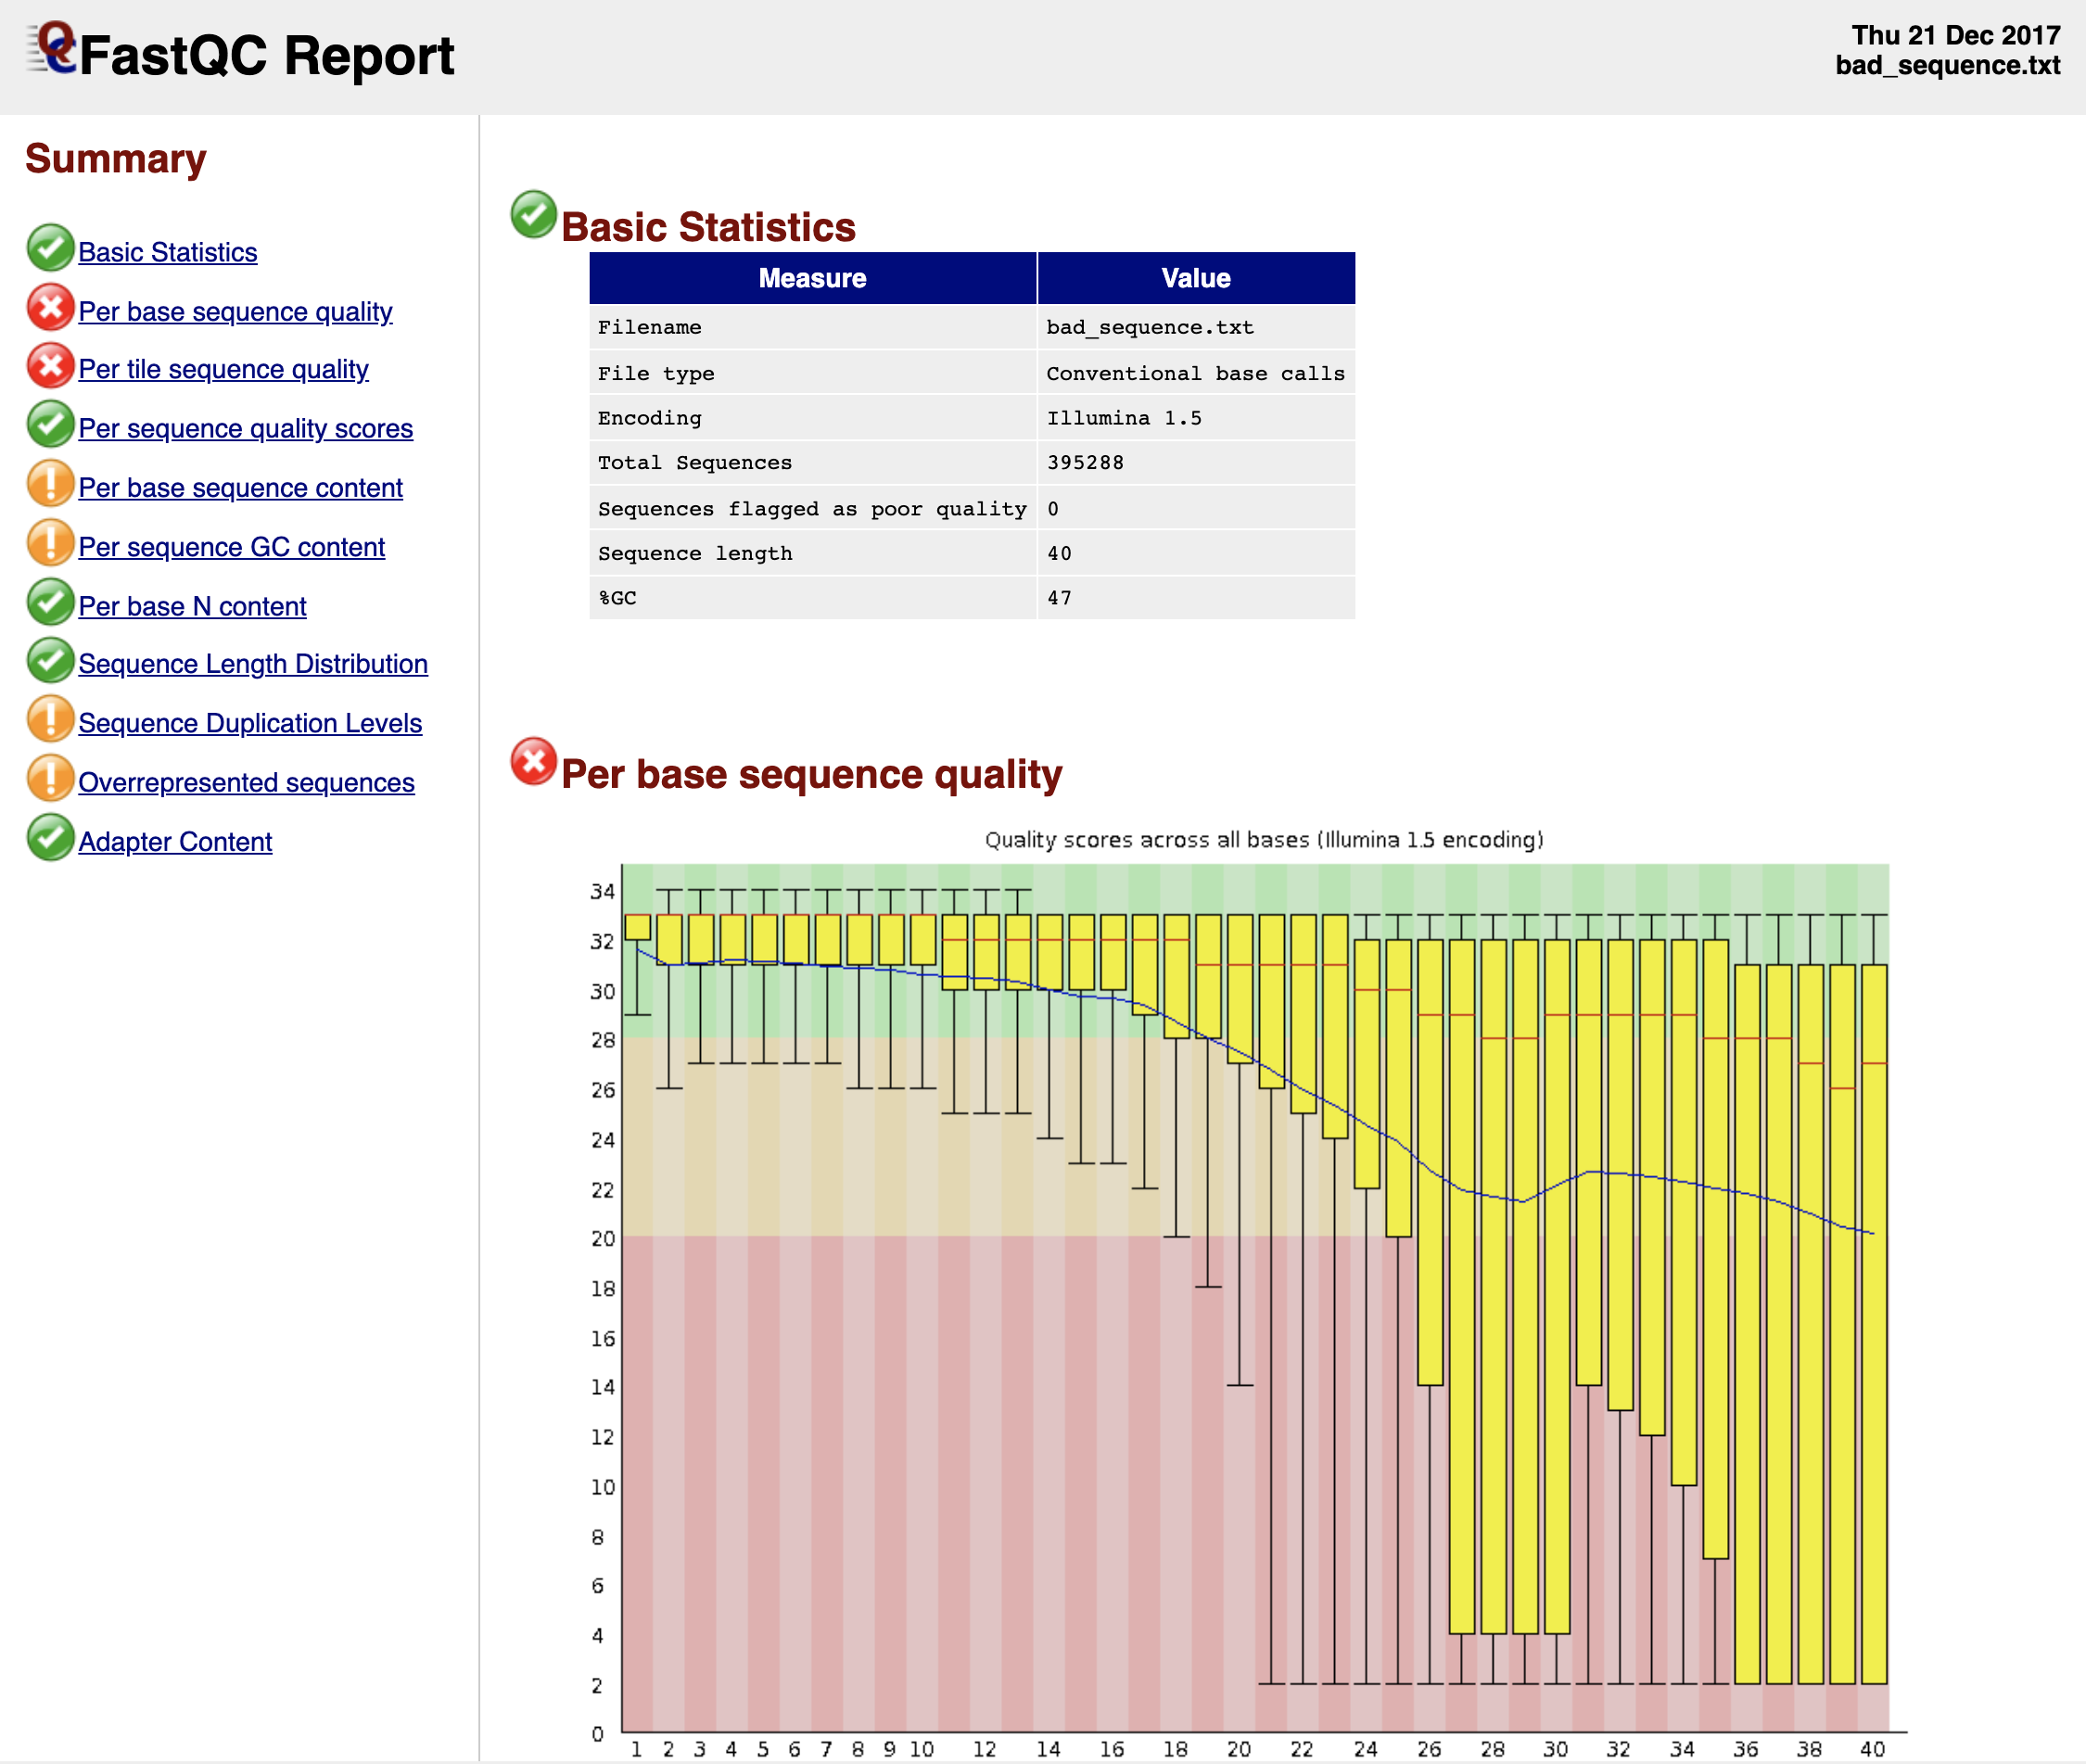This screenshot has height=1764, width=2086.
Task: Click the Total Sequences value 395288
Action: coord(1085,463)
